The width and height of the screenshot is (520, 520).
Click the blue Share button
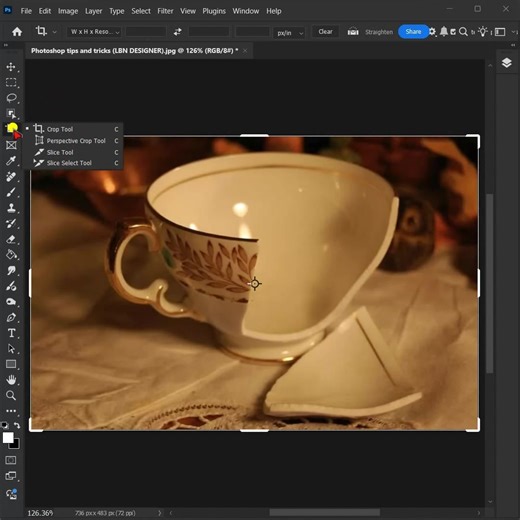(x=413, y=32)
